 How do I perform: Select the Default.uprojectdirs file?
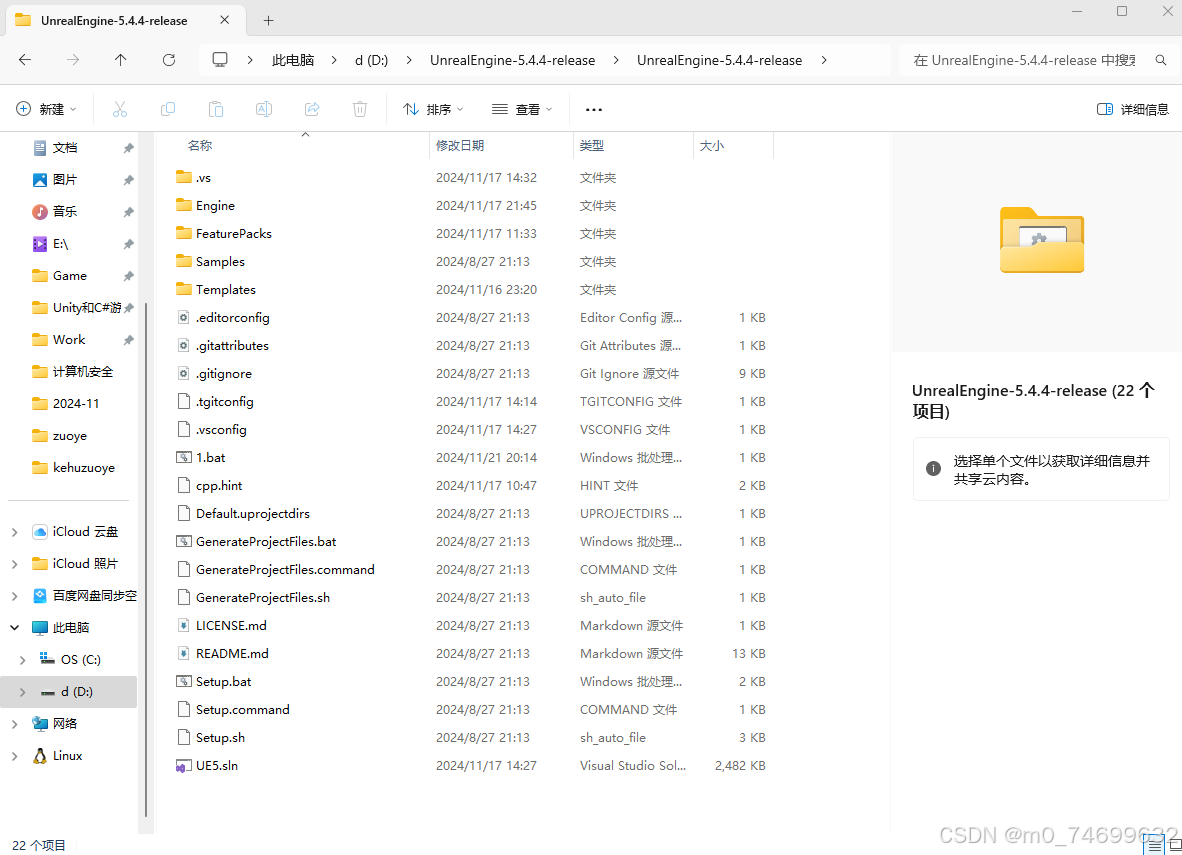tap(253, 513)
